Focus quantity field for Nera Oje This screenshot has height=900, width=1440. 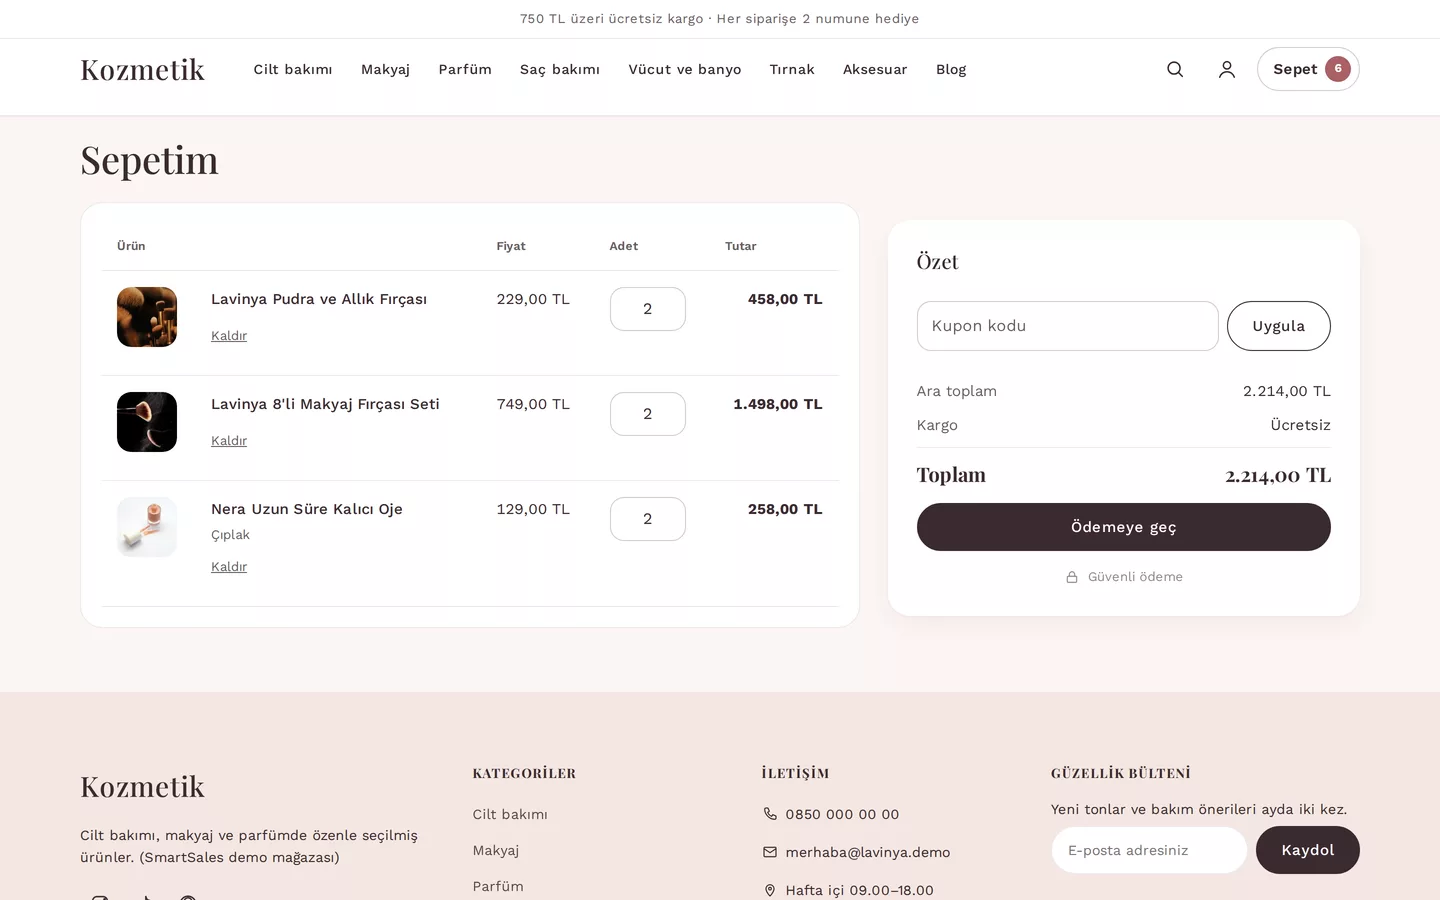(648, 519)
